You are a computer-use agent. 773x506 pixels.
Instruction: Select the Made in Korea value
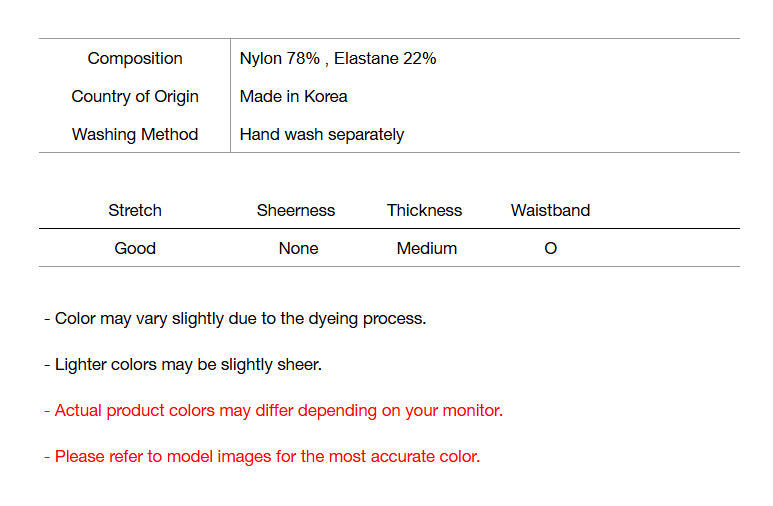(x=294, y=96)
